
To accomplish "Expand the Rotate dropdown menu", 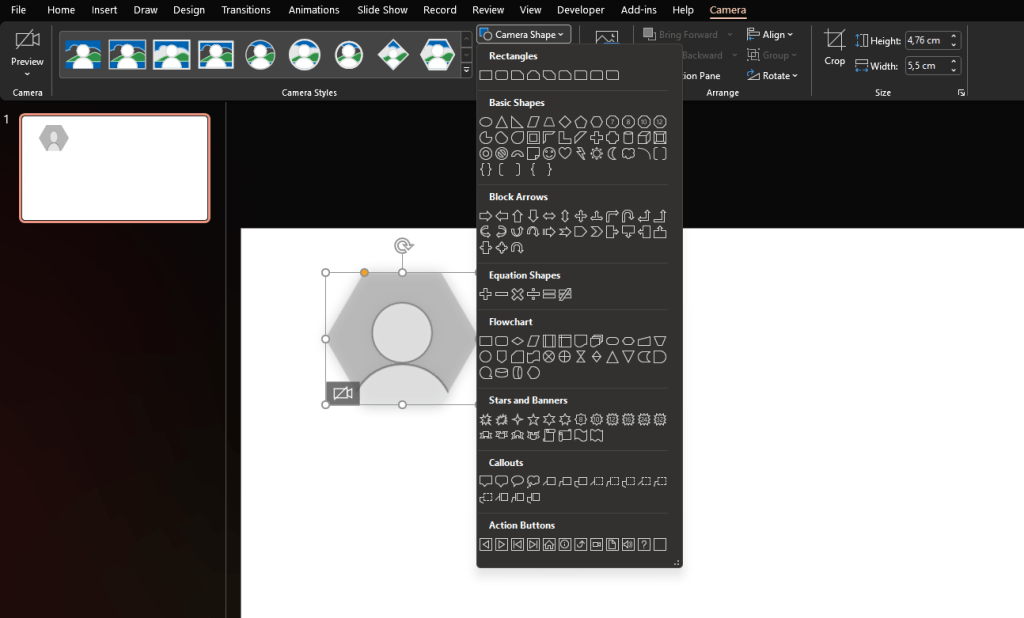I will (772, 76).
